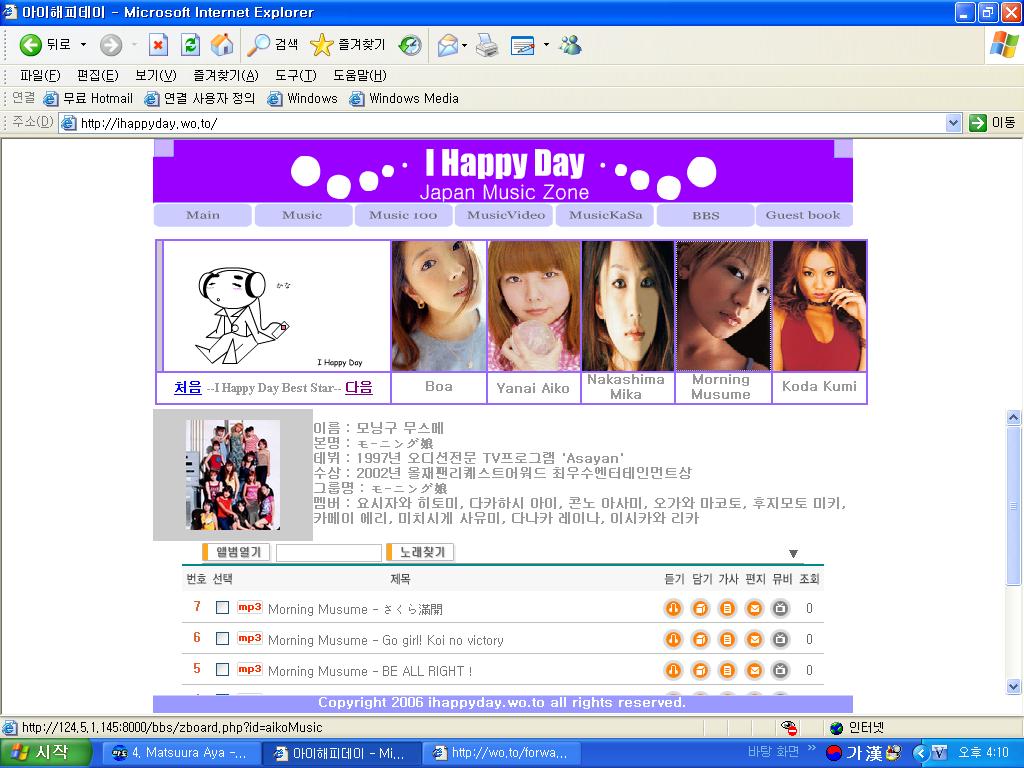Click the mail icon for song 7
The image size is (1024, 768).
[755, 608]
